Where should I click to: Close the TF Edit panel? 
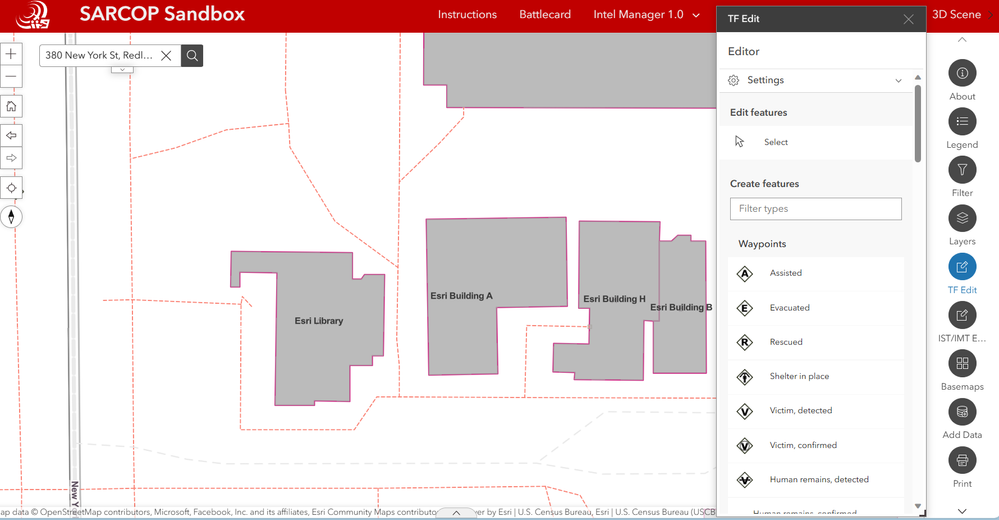(x=909, y=19)
